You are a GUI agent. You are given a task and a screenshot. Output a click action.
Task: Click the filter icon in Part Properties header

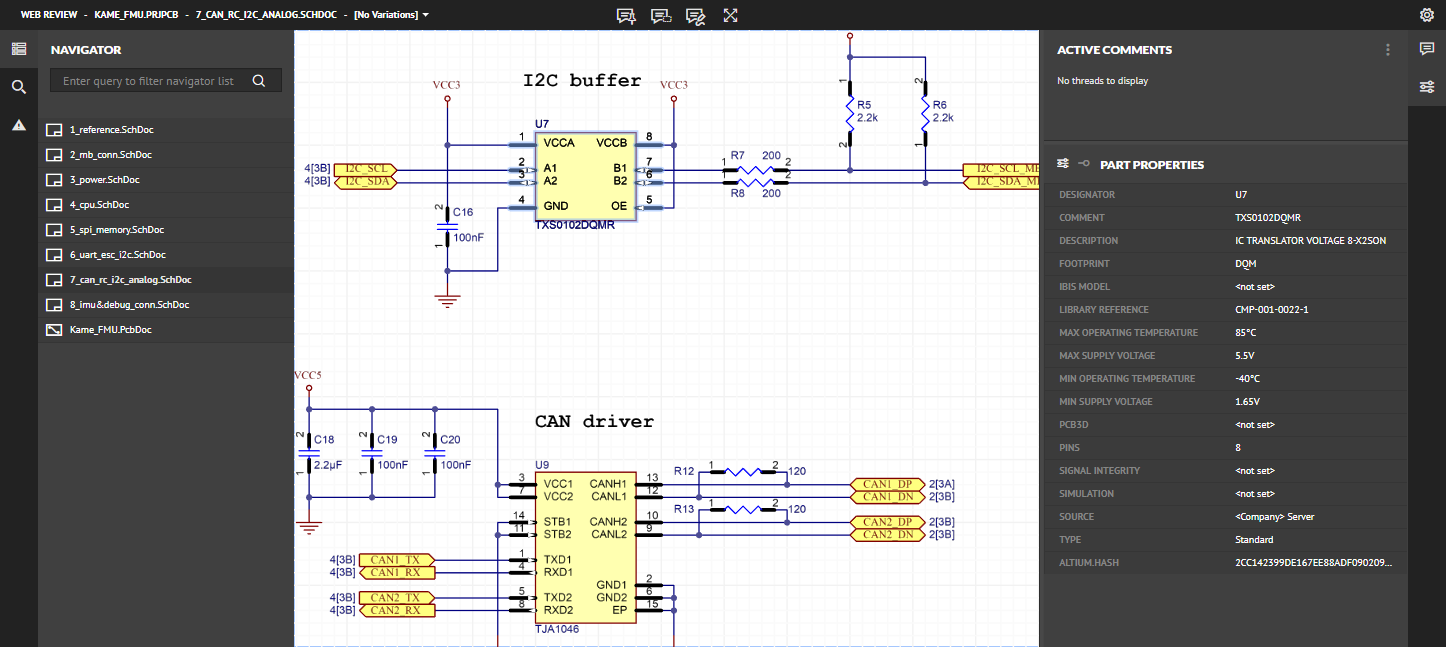1063,163
